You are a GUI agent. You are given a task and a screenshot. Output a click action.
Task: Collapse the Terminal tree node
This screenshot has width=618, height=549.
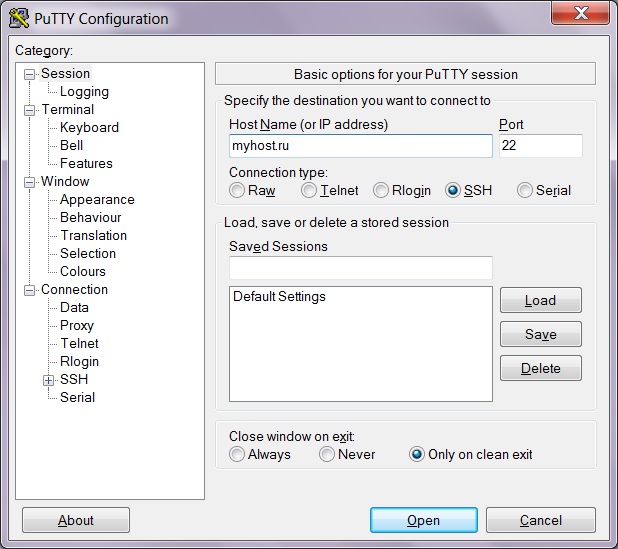pyautogui.click(x=29, y=110)
